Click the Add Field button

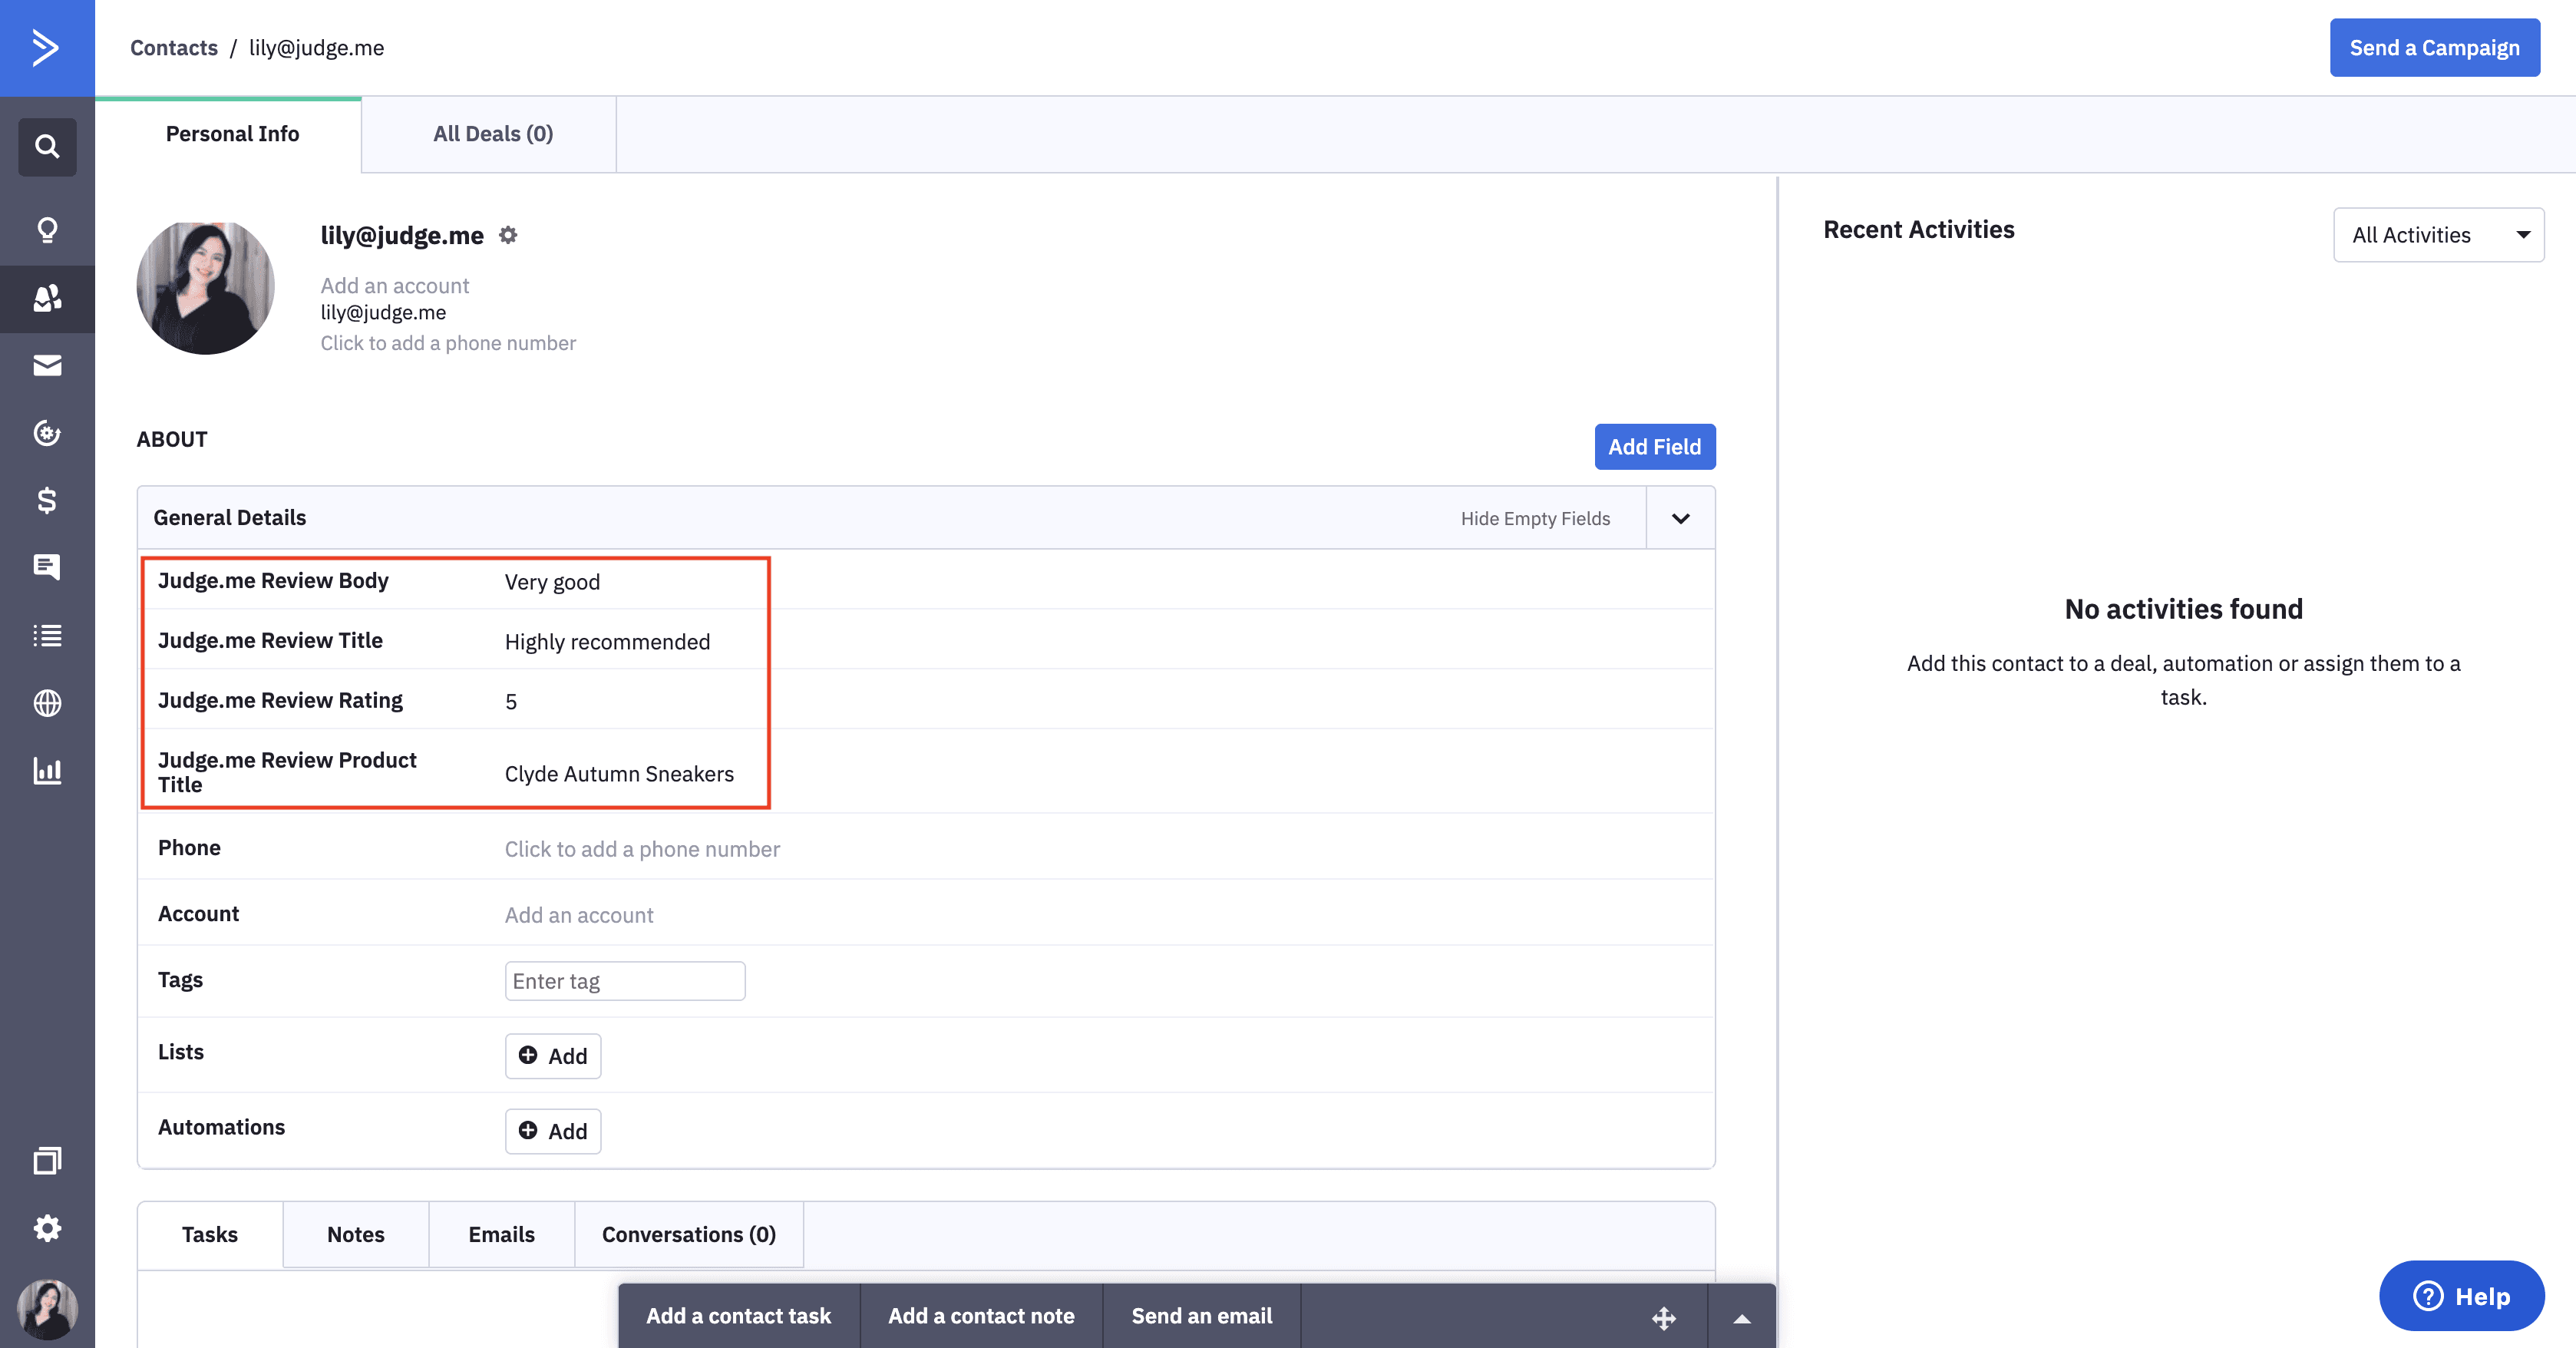tap(1654, 447)
